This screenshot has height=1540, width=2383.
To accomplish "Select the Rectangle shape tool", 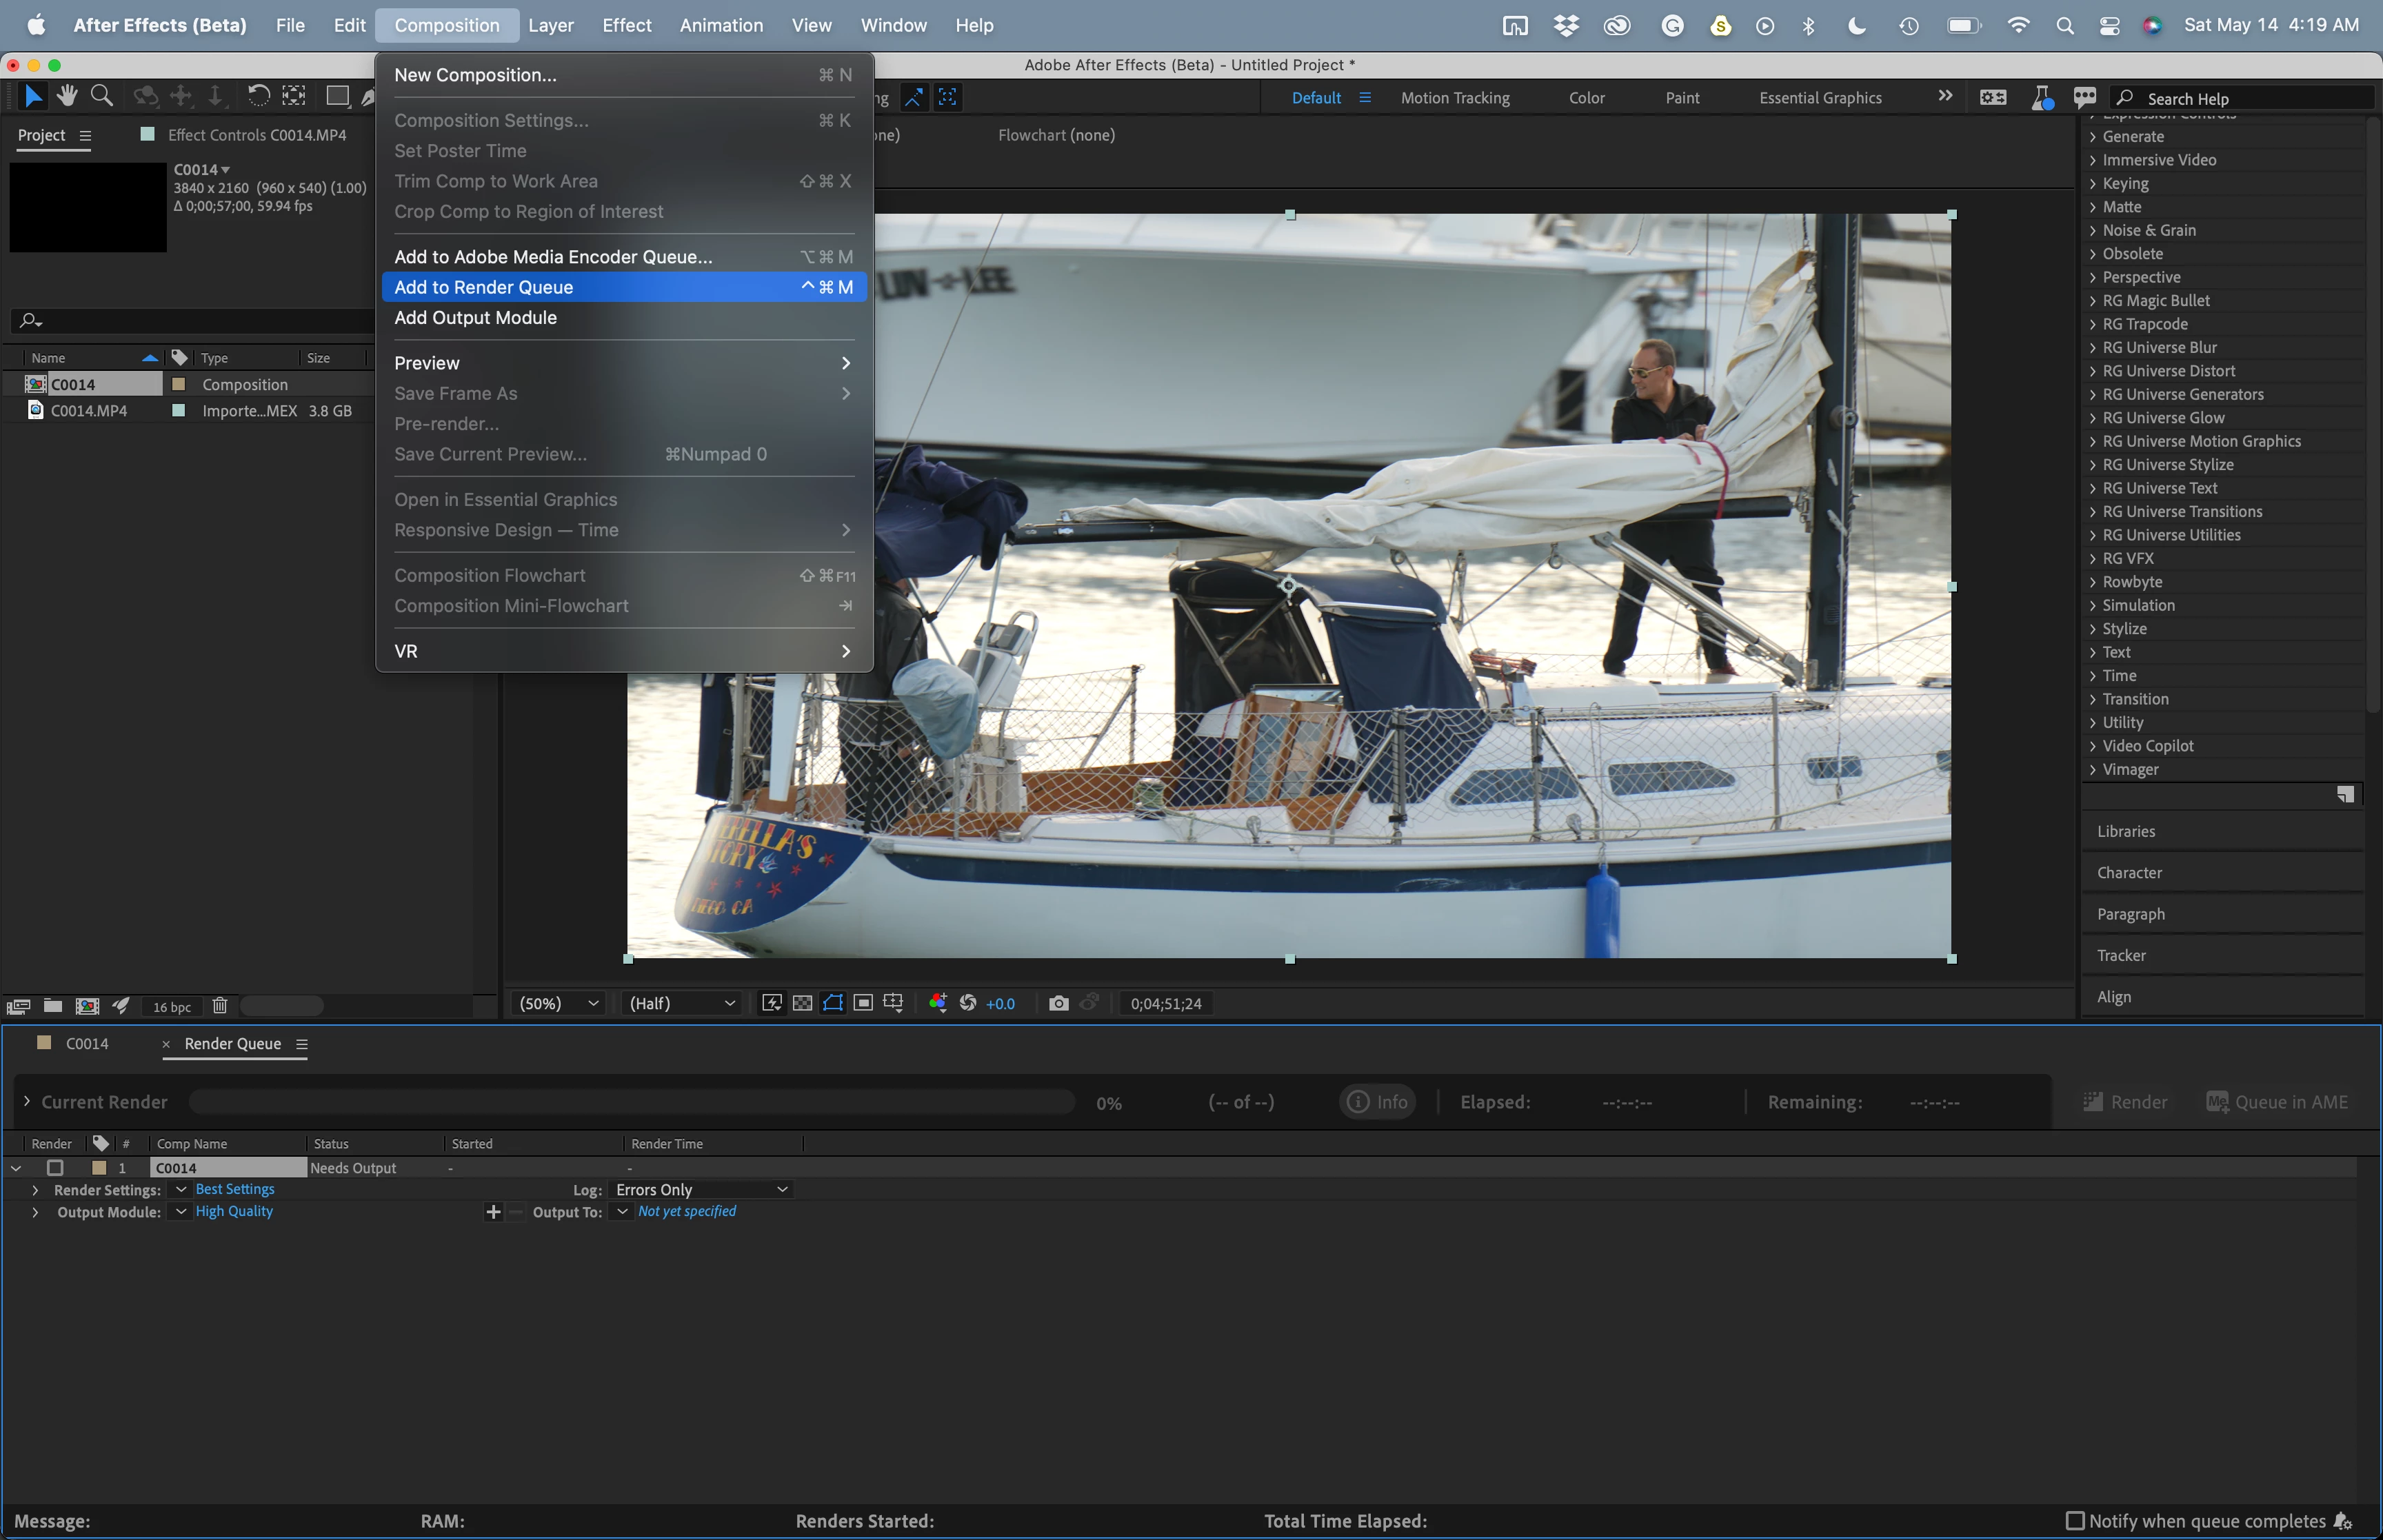I will coord(337,96).
